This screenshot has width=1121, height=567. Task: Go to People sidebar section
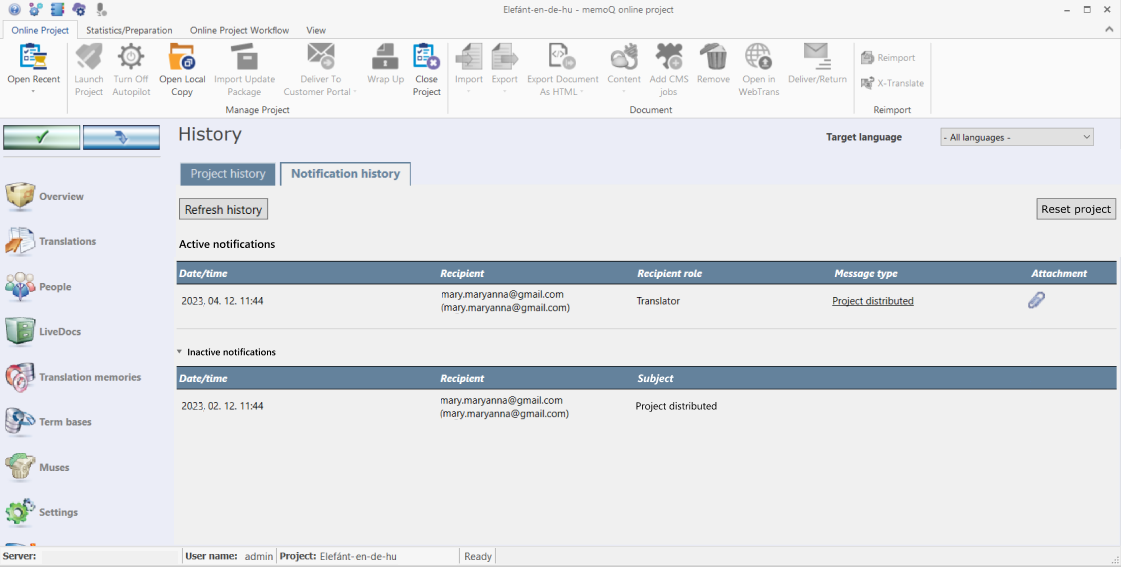[55, 287]
